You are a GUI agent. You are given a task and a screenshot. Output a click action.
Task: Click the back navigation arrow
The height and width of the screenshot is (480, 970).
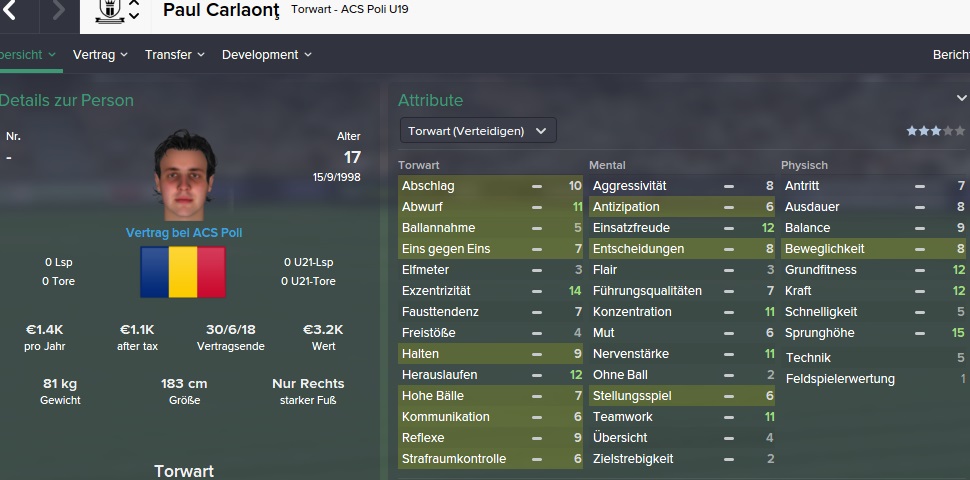point(10,11)
